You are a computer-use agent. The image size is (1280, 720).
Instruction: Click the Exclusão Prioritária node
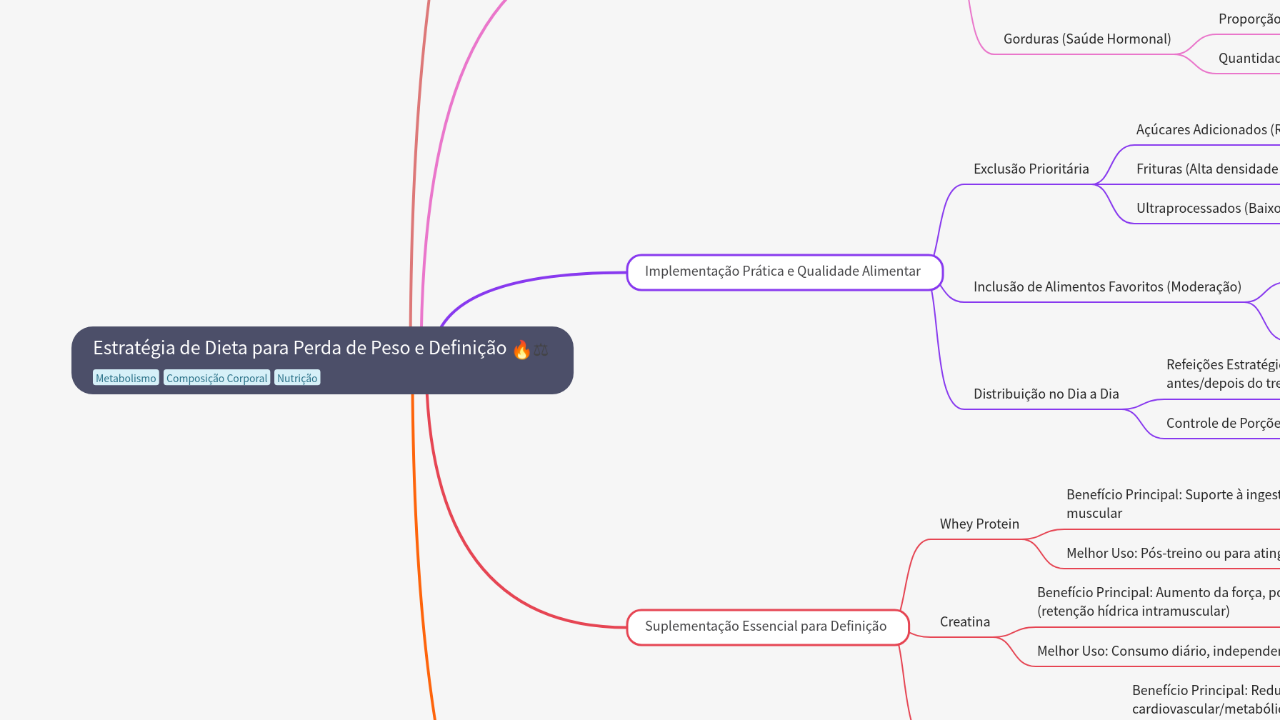pyautogui.click(x=1031, y=168)
